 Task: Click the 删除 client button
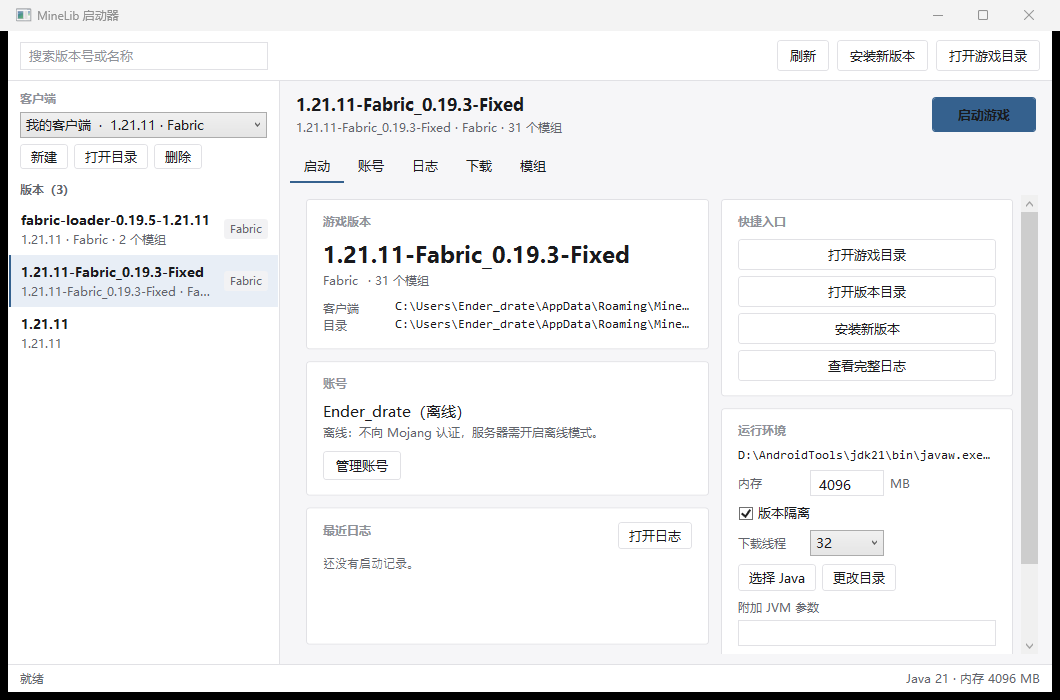pyautogui.click(x=178, y=157)
